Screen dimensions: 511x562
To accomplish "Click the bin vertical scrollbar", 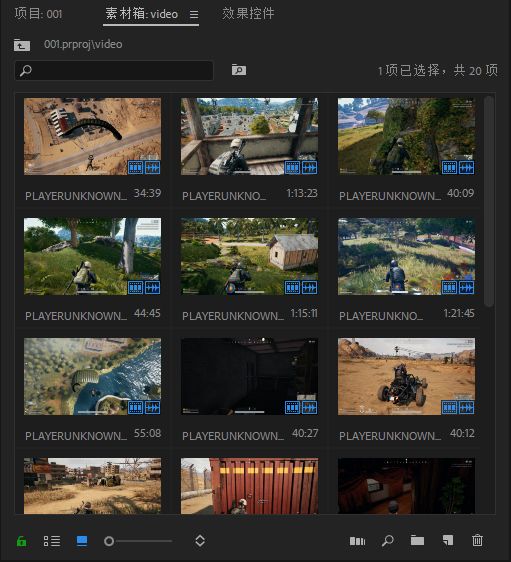I will 488,201.
